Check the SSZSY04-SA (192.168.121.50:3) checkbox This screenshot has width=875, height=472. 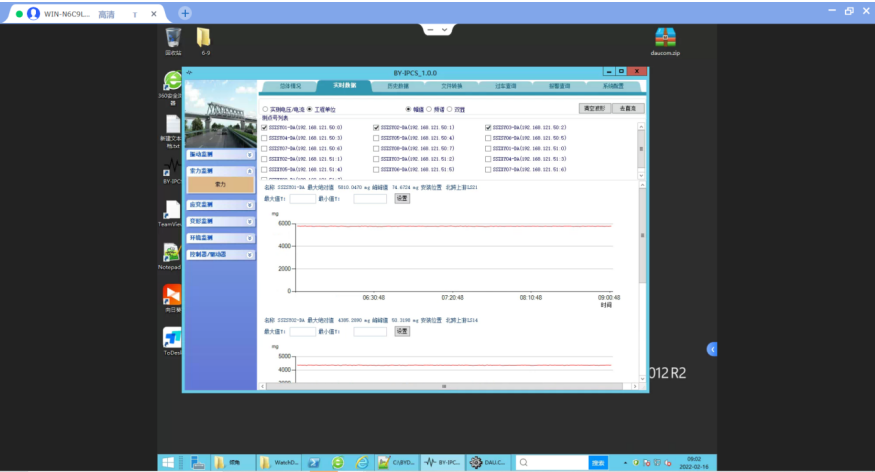click(264, 138)
